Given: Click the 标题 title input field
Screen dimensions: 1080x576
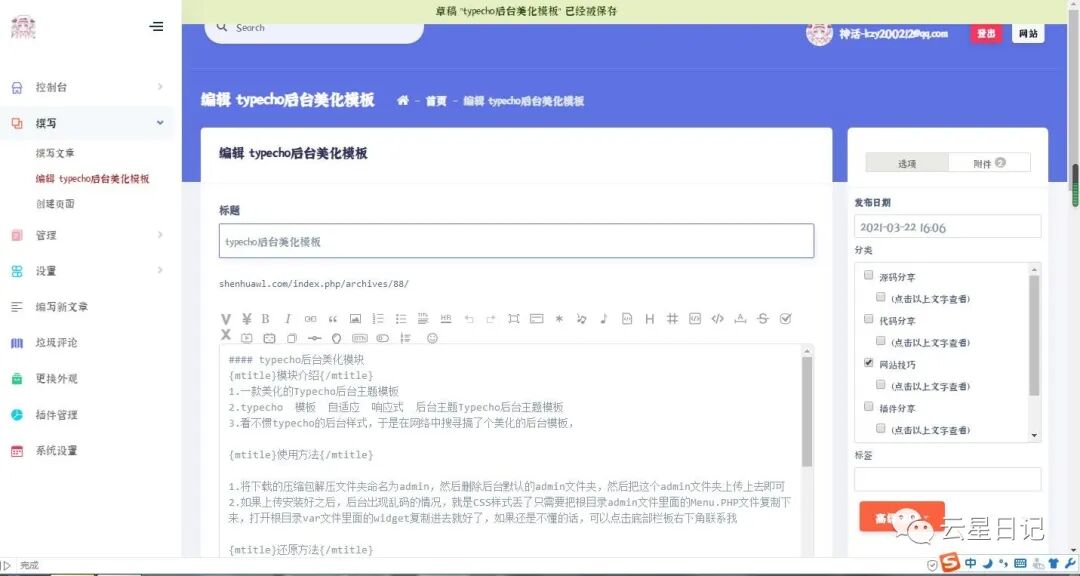Looking at the screenshot, I should click(x=517, y=241).
